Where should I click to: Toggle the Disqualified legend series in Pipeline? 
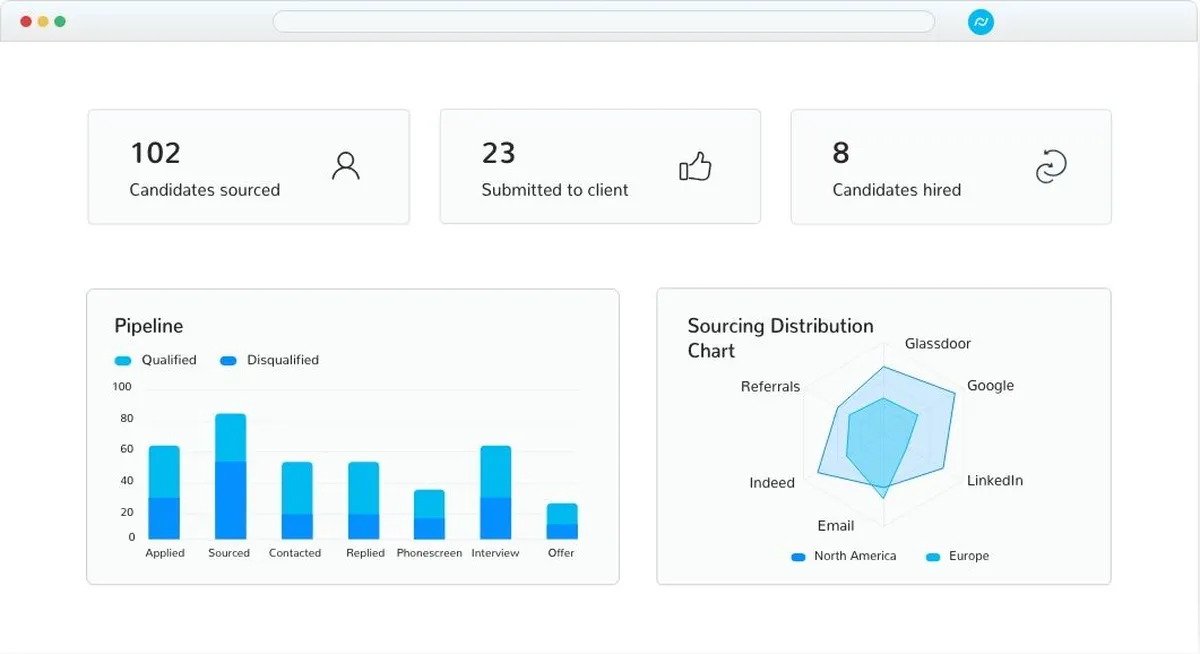(x=269, y=360)
